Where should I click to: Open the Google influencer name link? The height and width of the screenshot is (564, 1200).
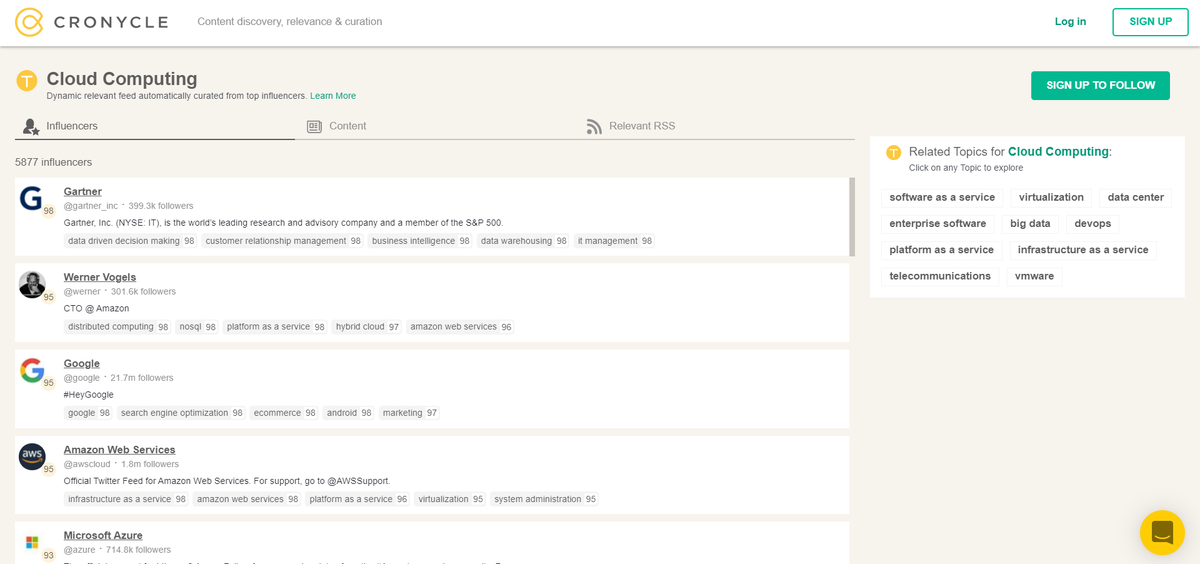[82, 363]
